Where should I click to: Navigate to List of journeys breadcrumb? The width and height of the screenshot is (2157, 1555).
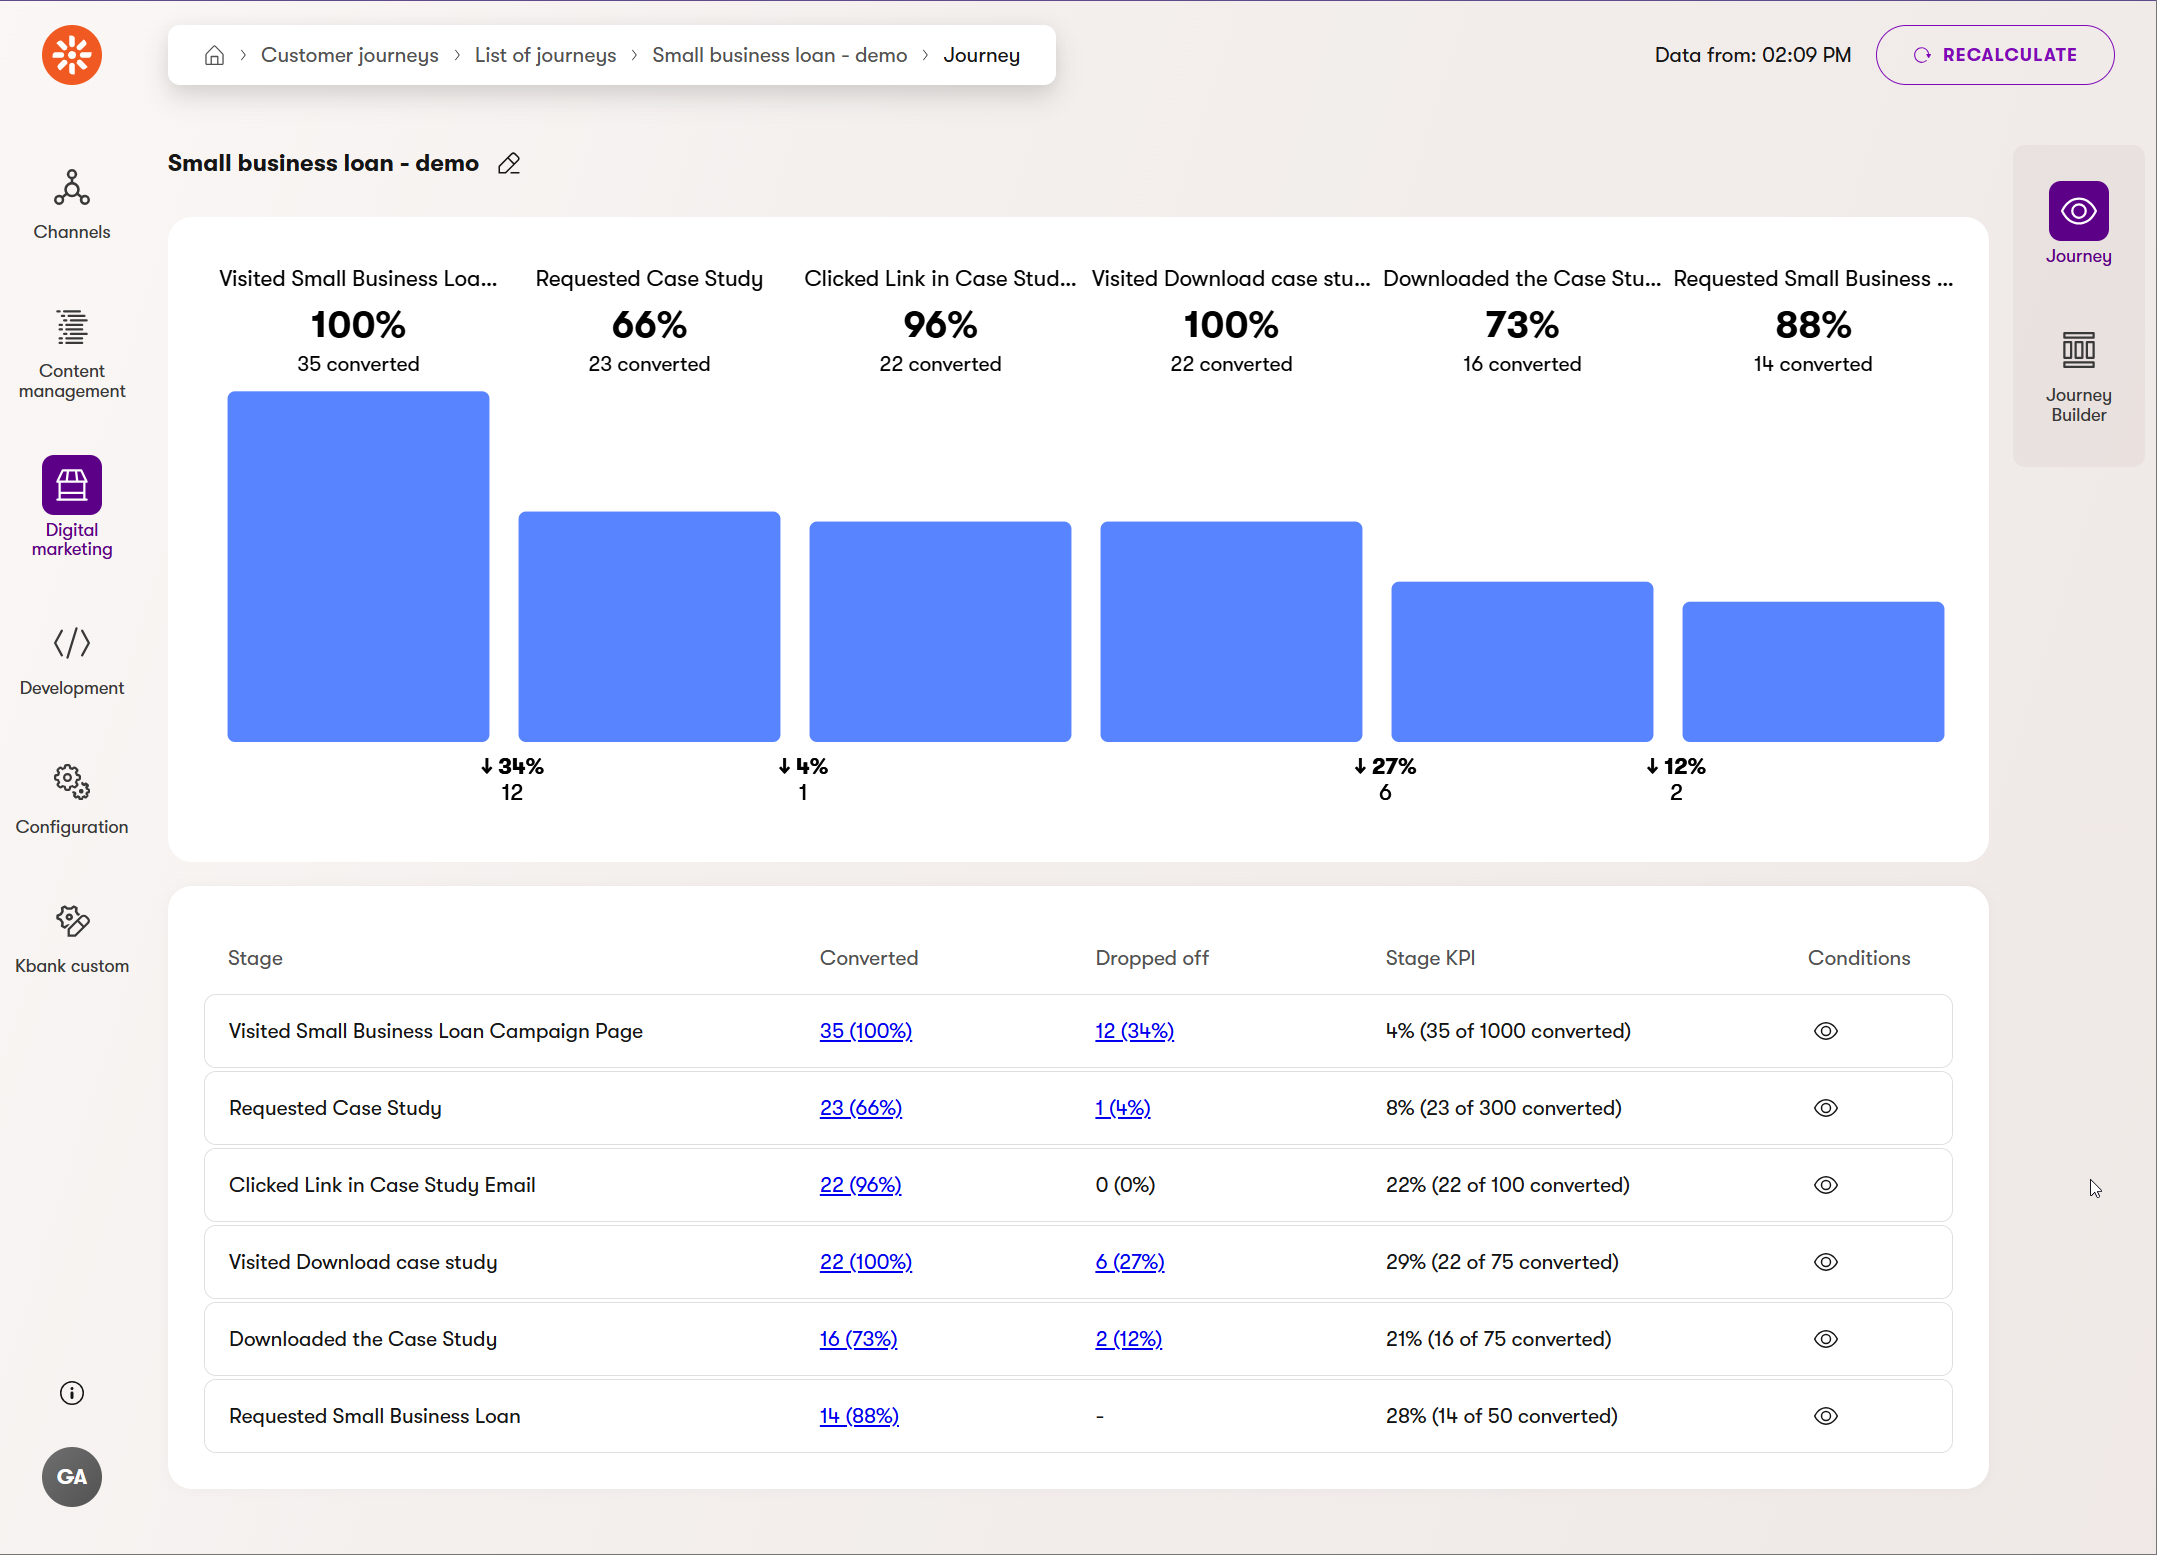click(x=545, y=55)
